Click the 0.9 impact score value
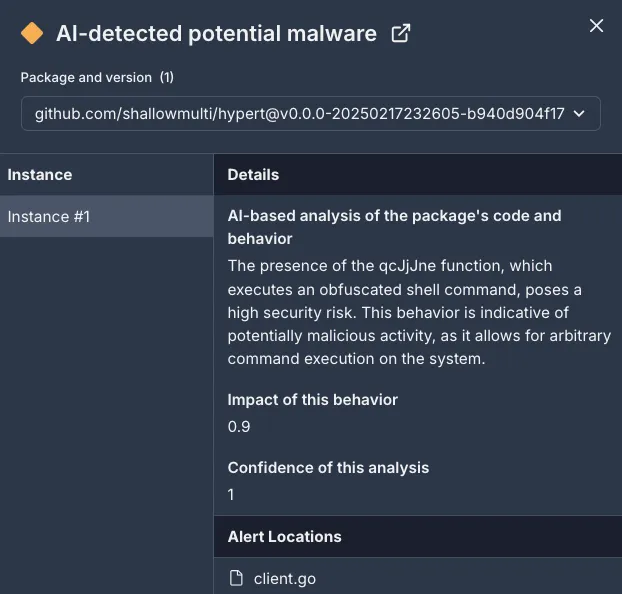Screen dimensions: 622x594 239,427
